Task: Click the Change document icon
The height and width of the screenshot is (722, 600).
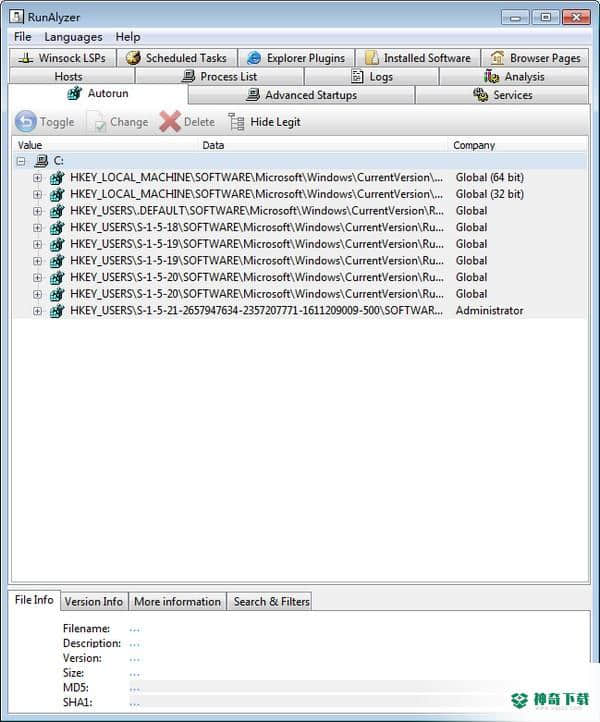Action: [97, 122]
